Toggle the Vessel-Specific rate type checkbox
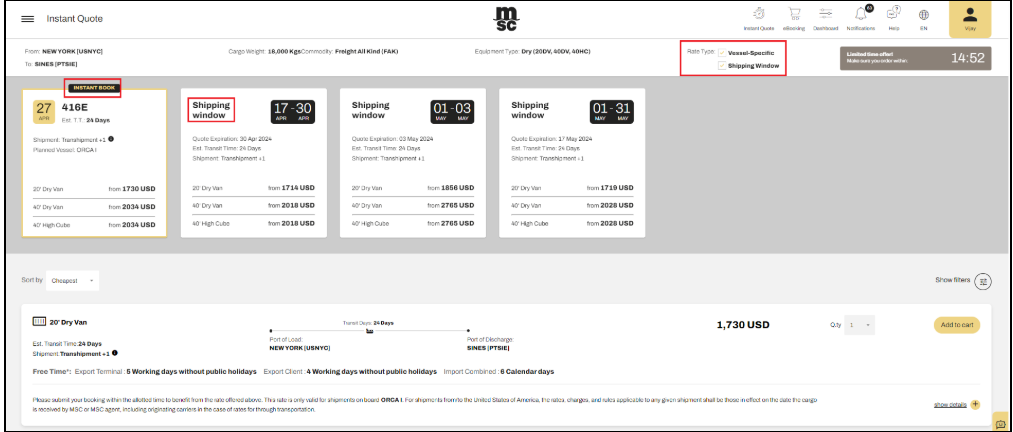Screen dimensions: 1013x432 (722, 53)
